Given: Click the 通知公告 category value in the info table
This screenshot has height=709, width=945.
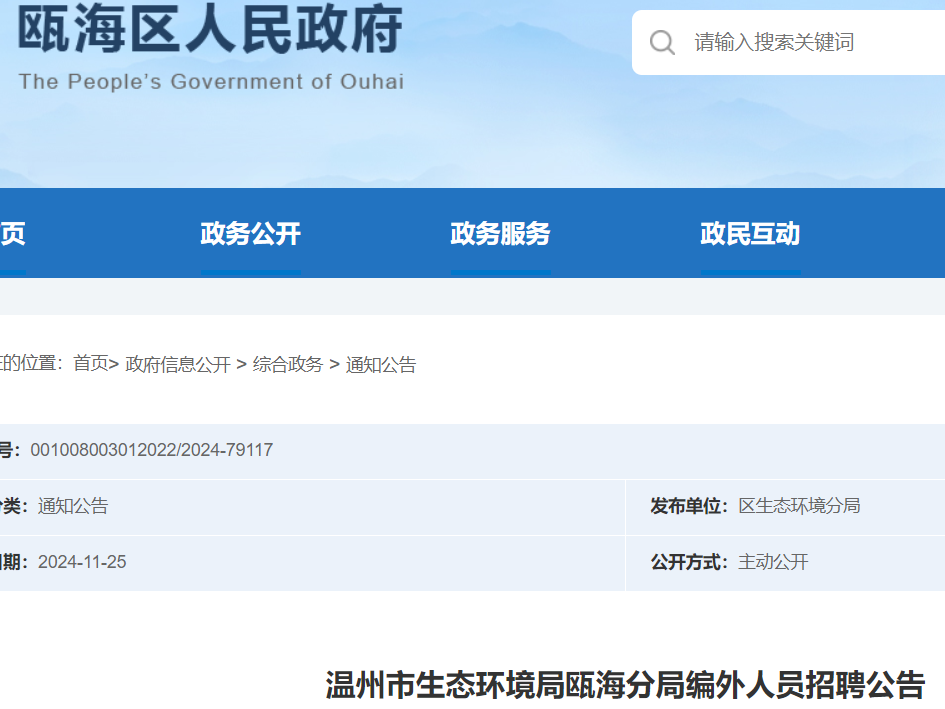Looking at the screenshot, I should 73,506.
